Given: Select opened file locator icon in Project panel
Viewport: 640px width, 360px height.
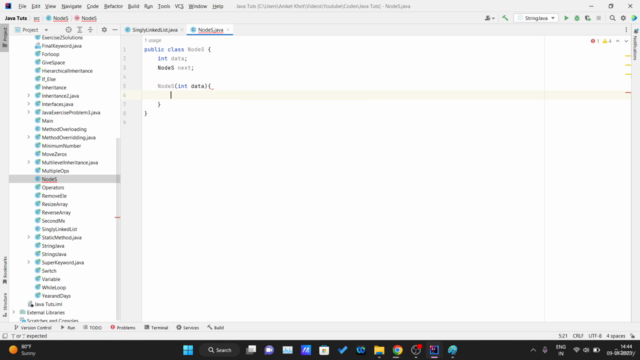Looking at the screenshot, I should point(69,30).
